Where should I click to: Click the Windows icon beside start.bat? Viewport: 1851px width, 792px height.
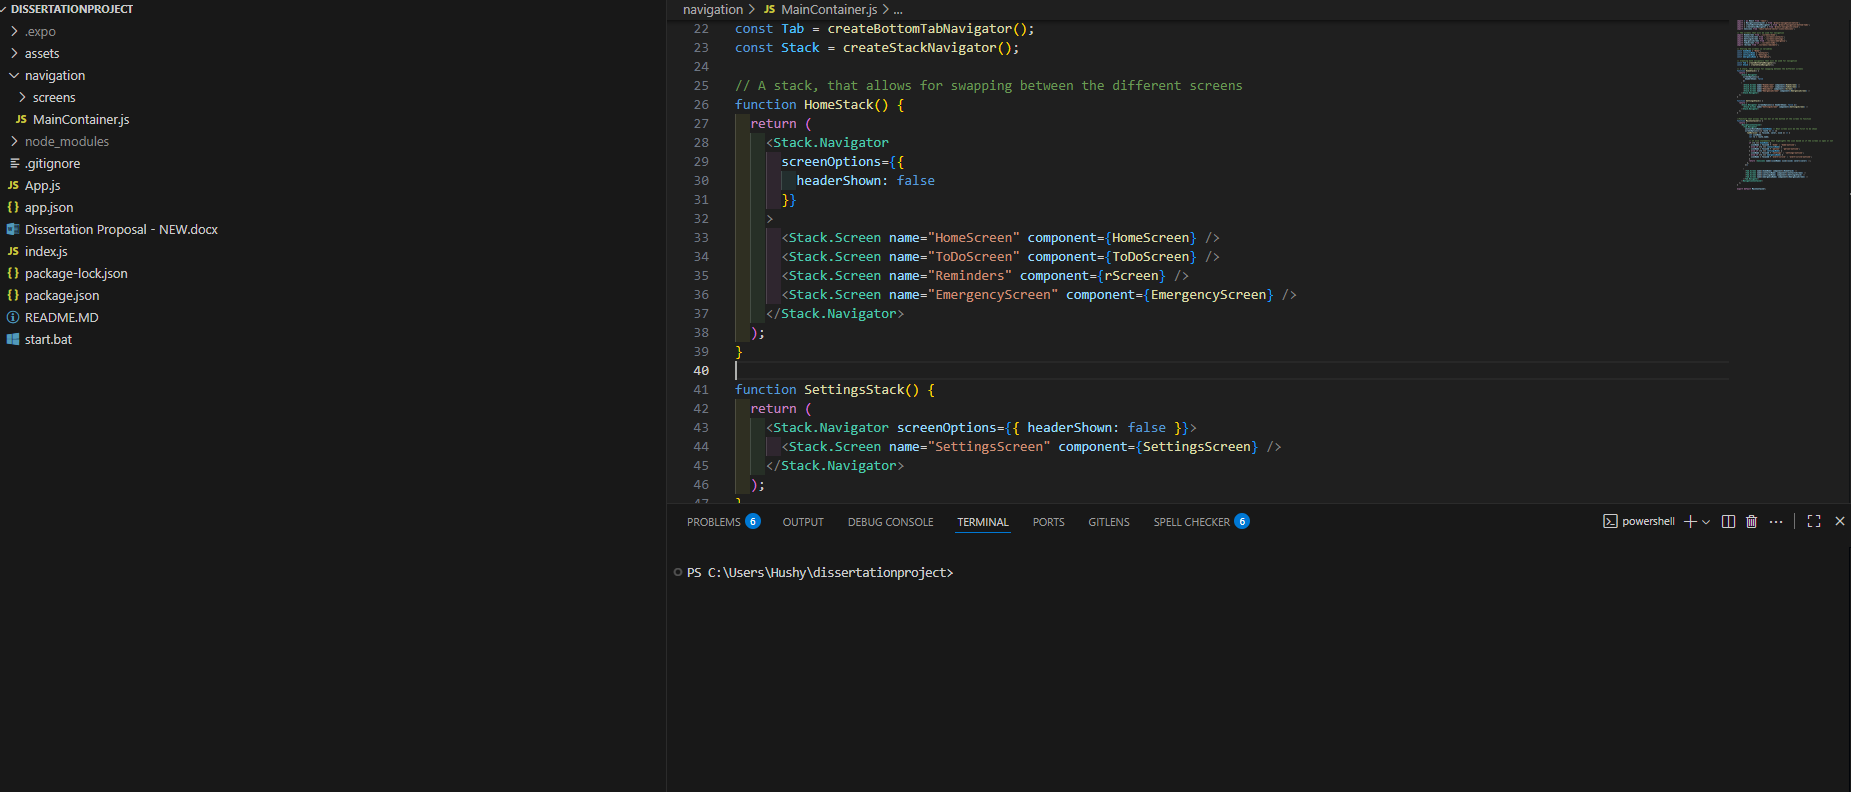[x=13, y=339]
